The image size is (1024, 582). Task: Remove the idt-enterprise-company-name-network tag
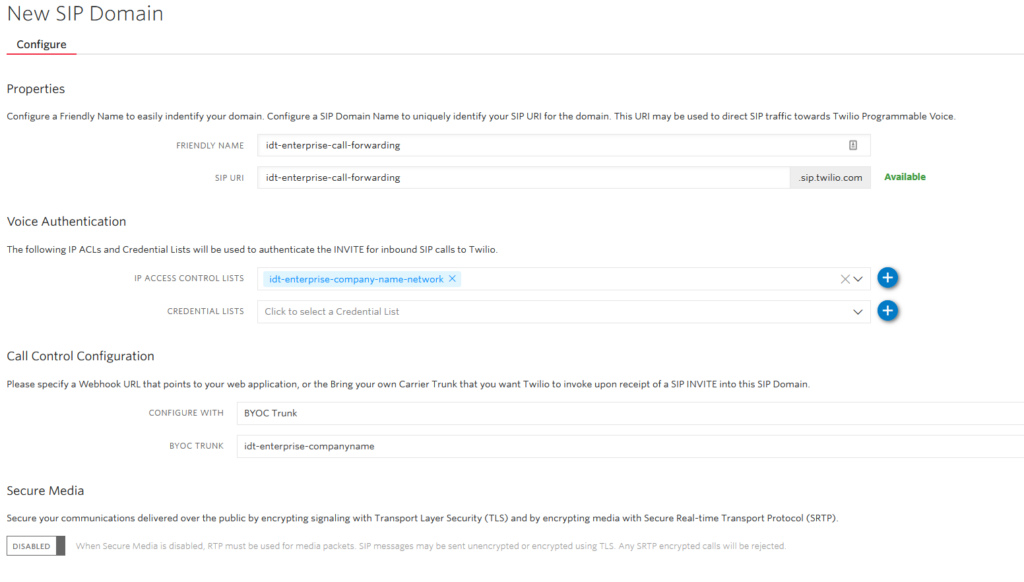453,279
